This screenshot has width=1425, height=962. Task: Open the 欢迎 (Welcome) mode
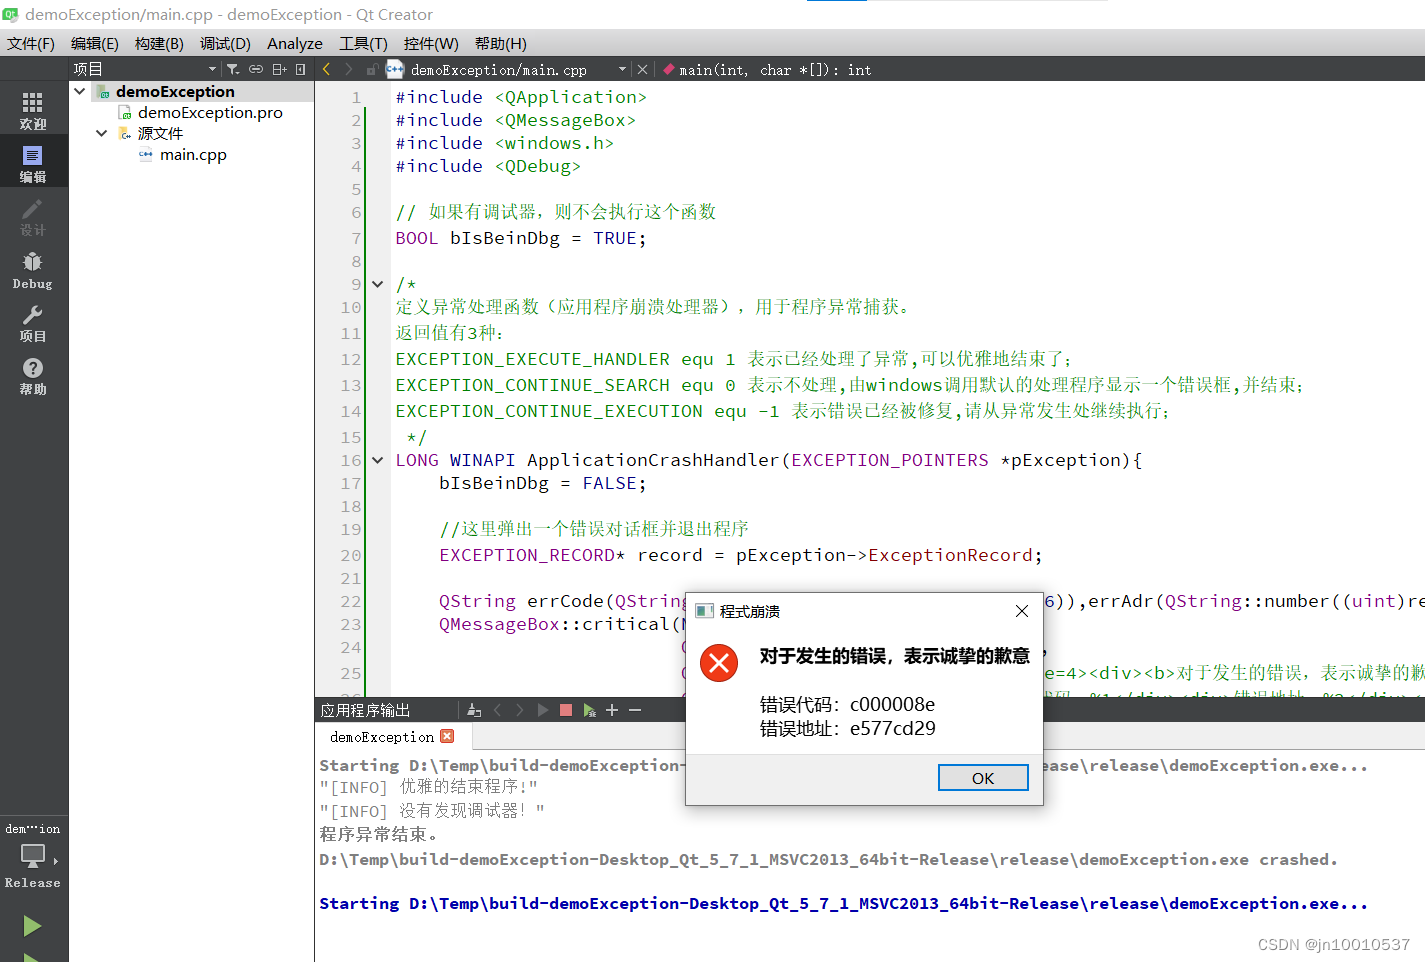pos(32,107)
